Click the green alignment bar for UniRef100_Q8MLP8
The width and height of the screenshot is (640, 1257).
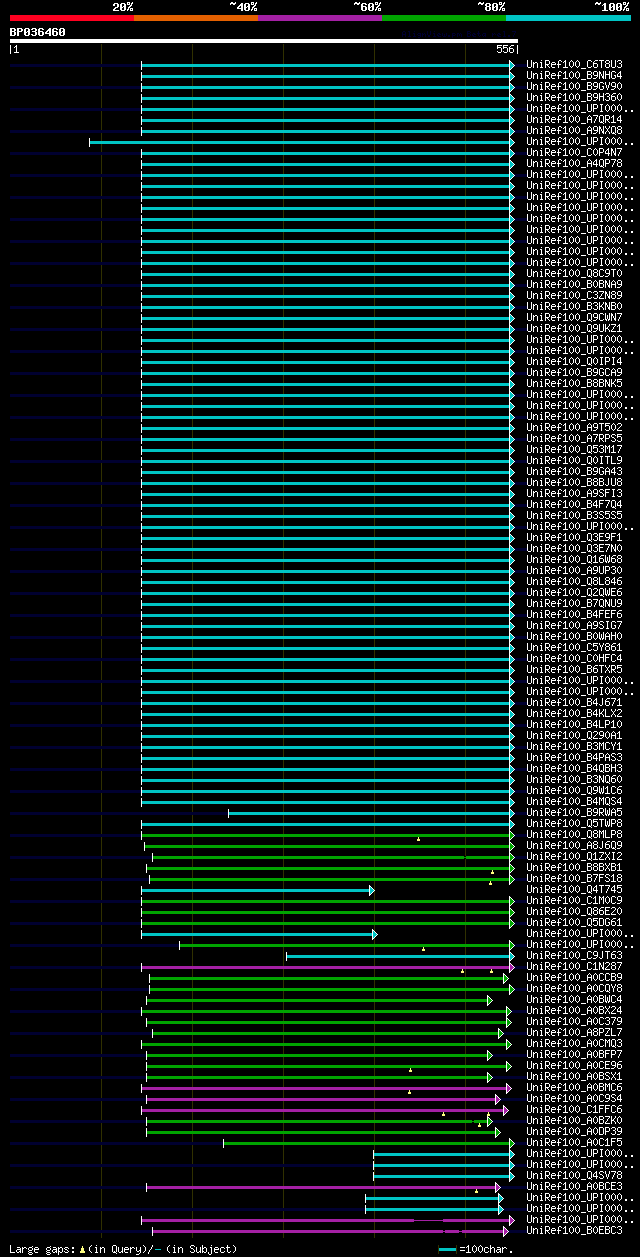point(328,834)
